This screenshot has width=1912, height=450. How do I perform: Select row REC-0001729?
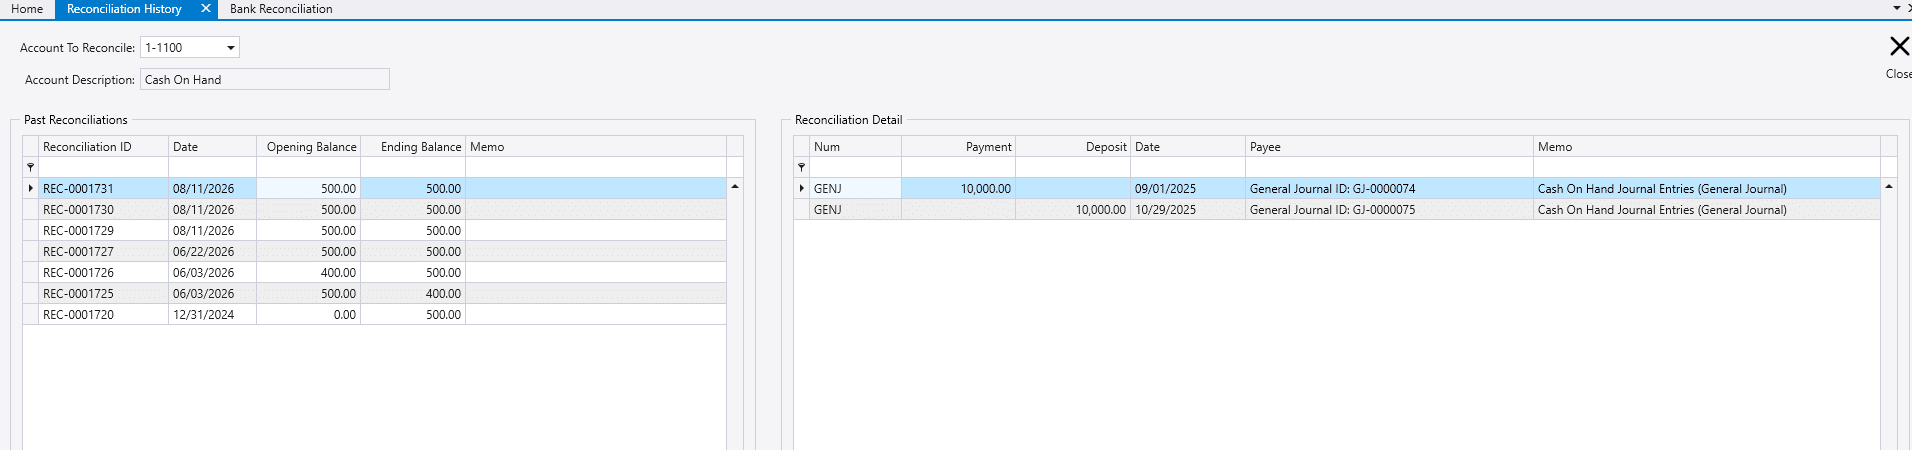pos(375,230)
